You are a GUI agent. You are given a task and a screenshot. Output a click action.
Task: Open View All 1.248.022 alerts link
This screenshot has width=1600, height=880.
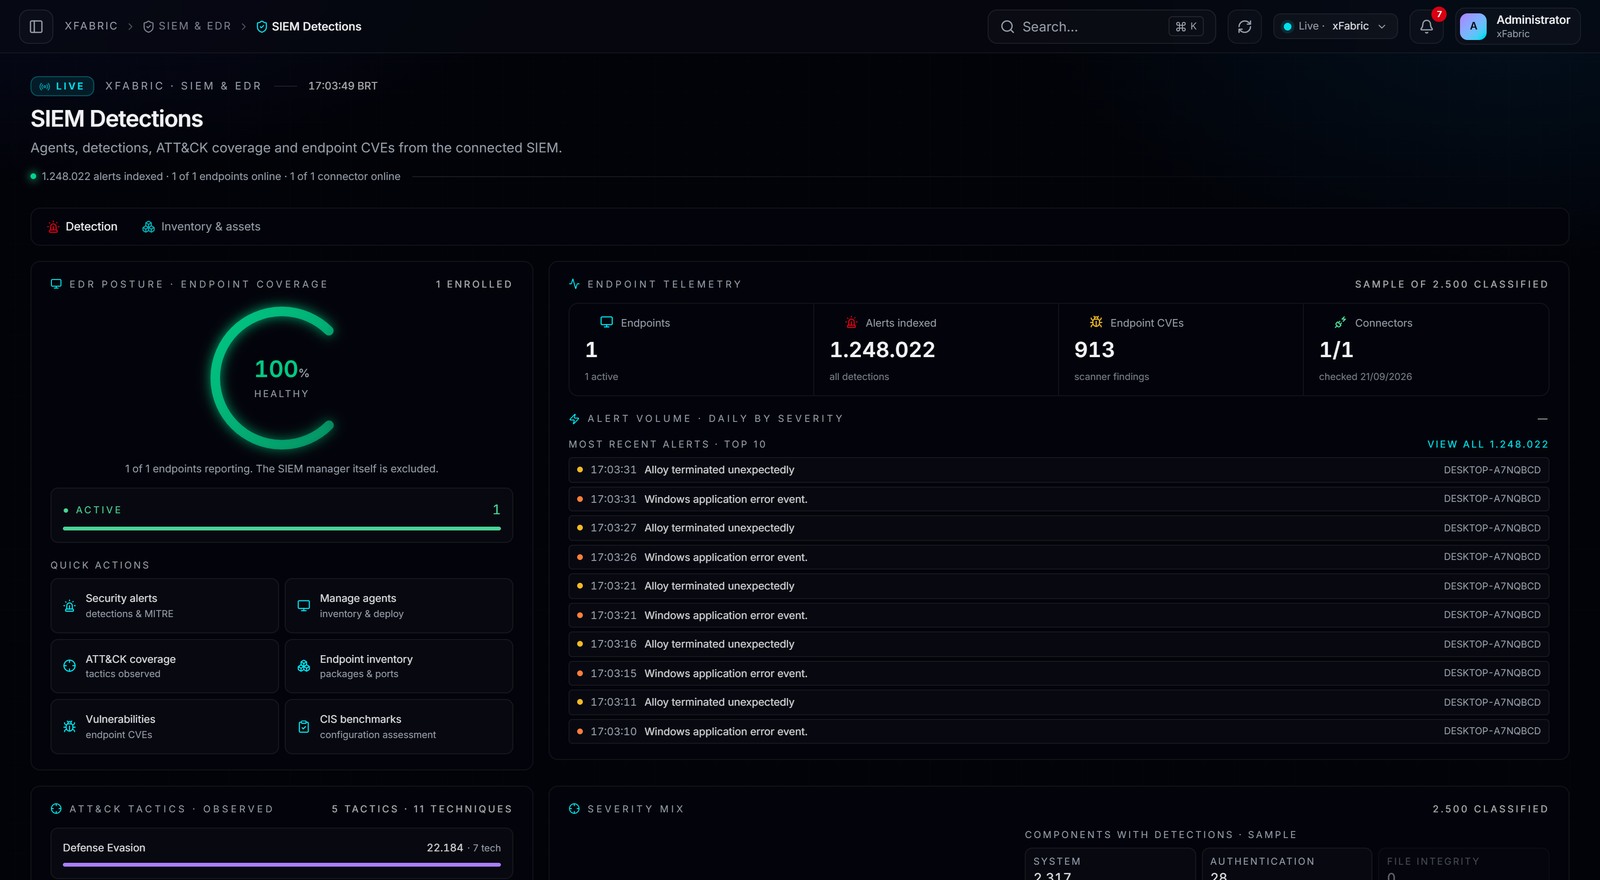click(x=1488, y=444)
